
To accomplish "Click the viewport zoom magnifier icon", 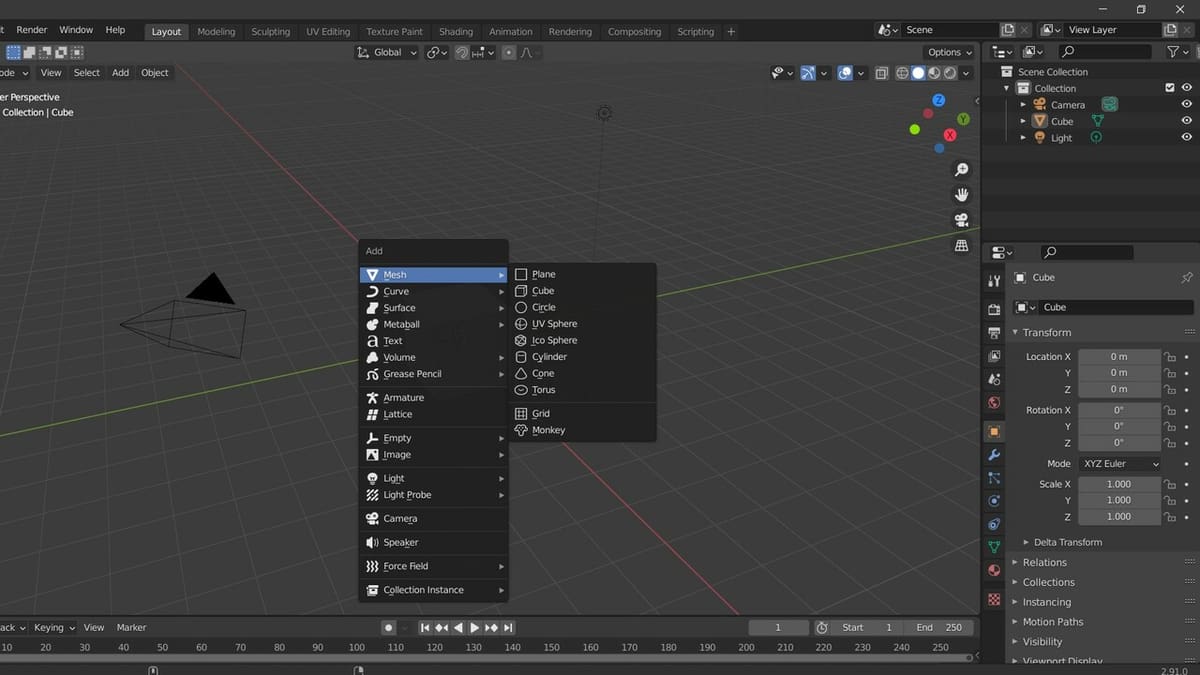I will point(962,170).
